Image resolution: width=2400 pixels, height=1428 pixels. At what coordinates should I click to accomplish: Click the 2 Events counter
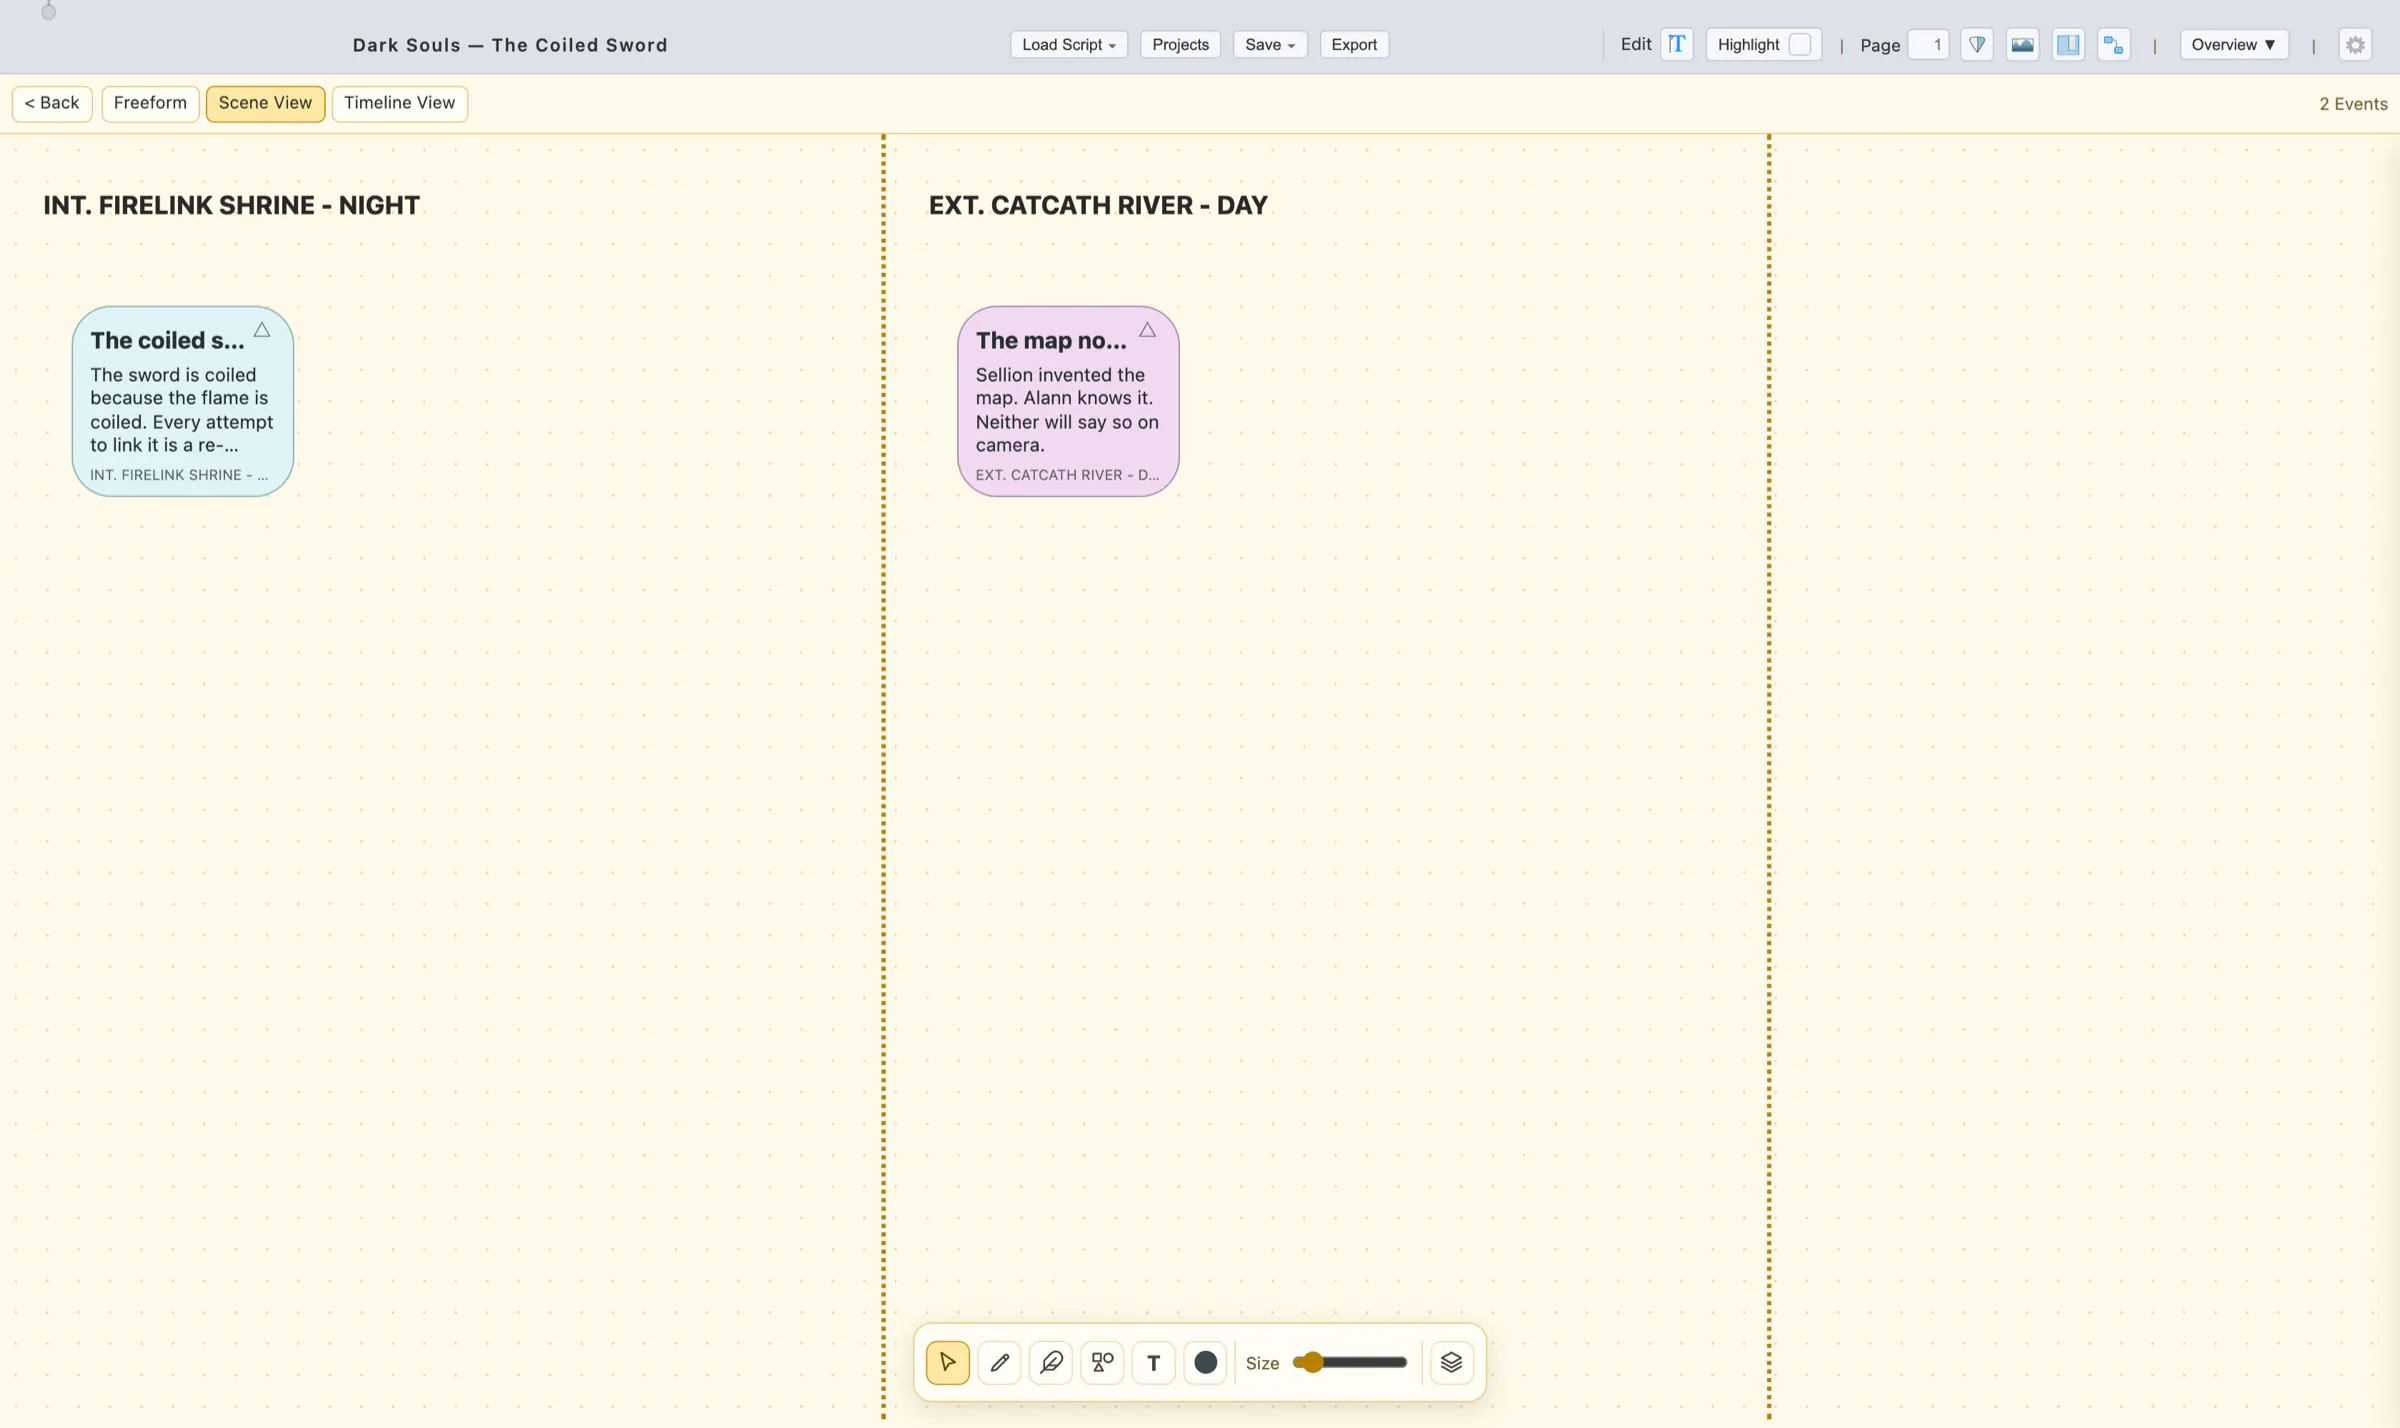click(2353, 104)
